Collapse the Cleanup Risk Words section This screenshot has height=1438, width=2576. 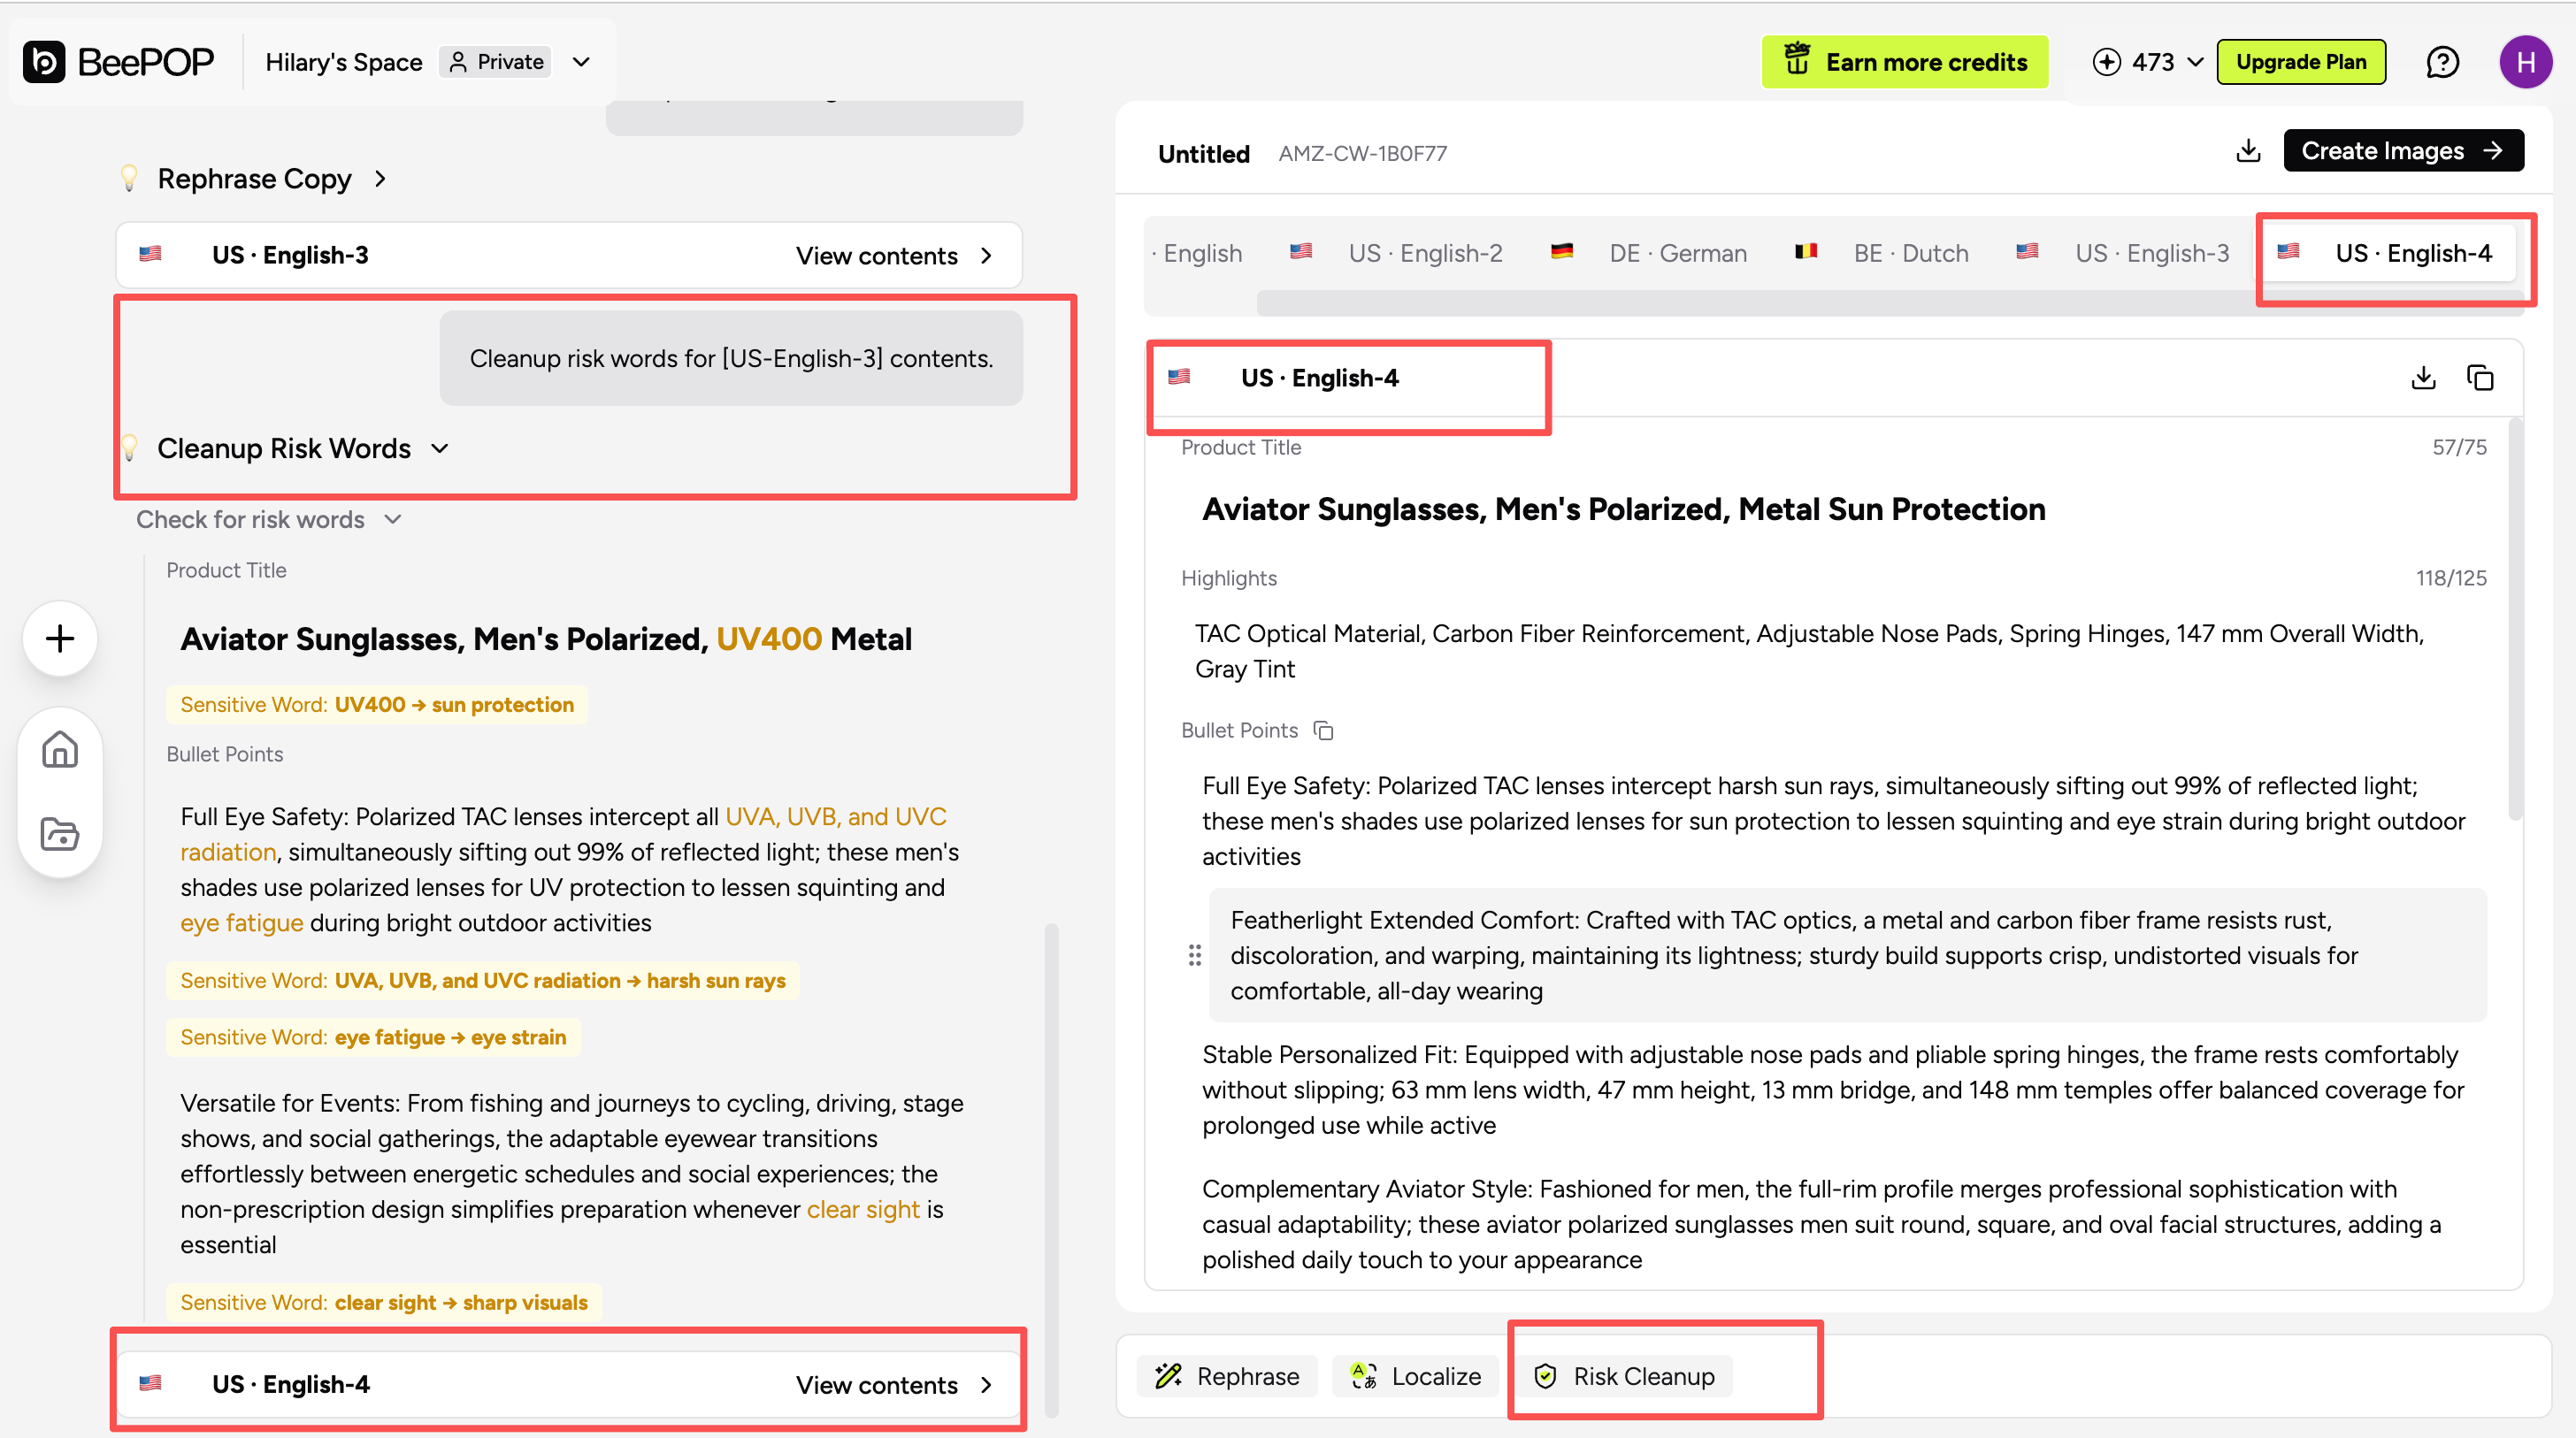coord(440,449)
